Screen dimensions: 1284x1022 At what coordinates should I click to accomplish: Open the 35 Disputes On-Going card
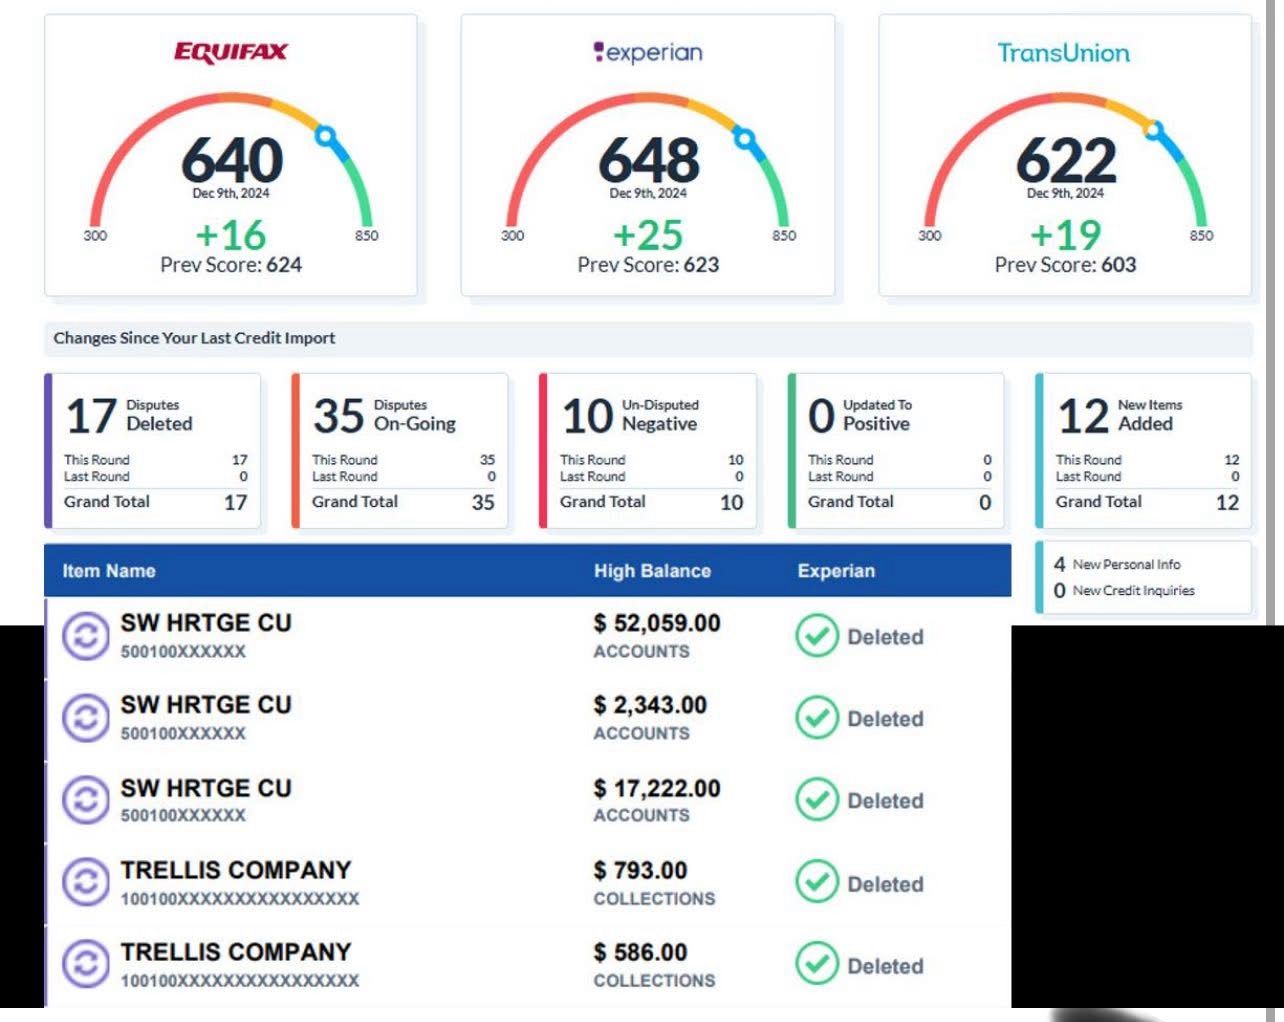400,450
